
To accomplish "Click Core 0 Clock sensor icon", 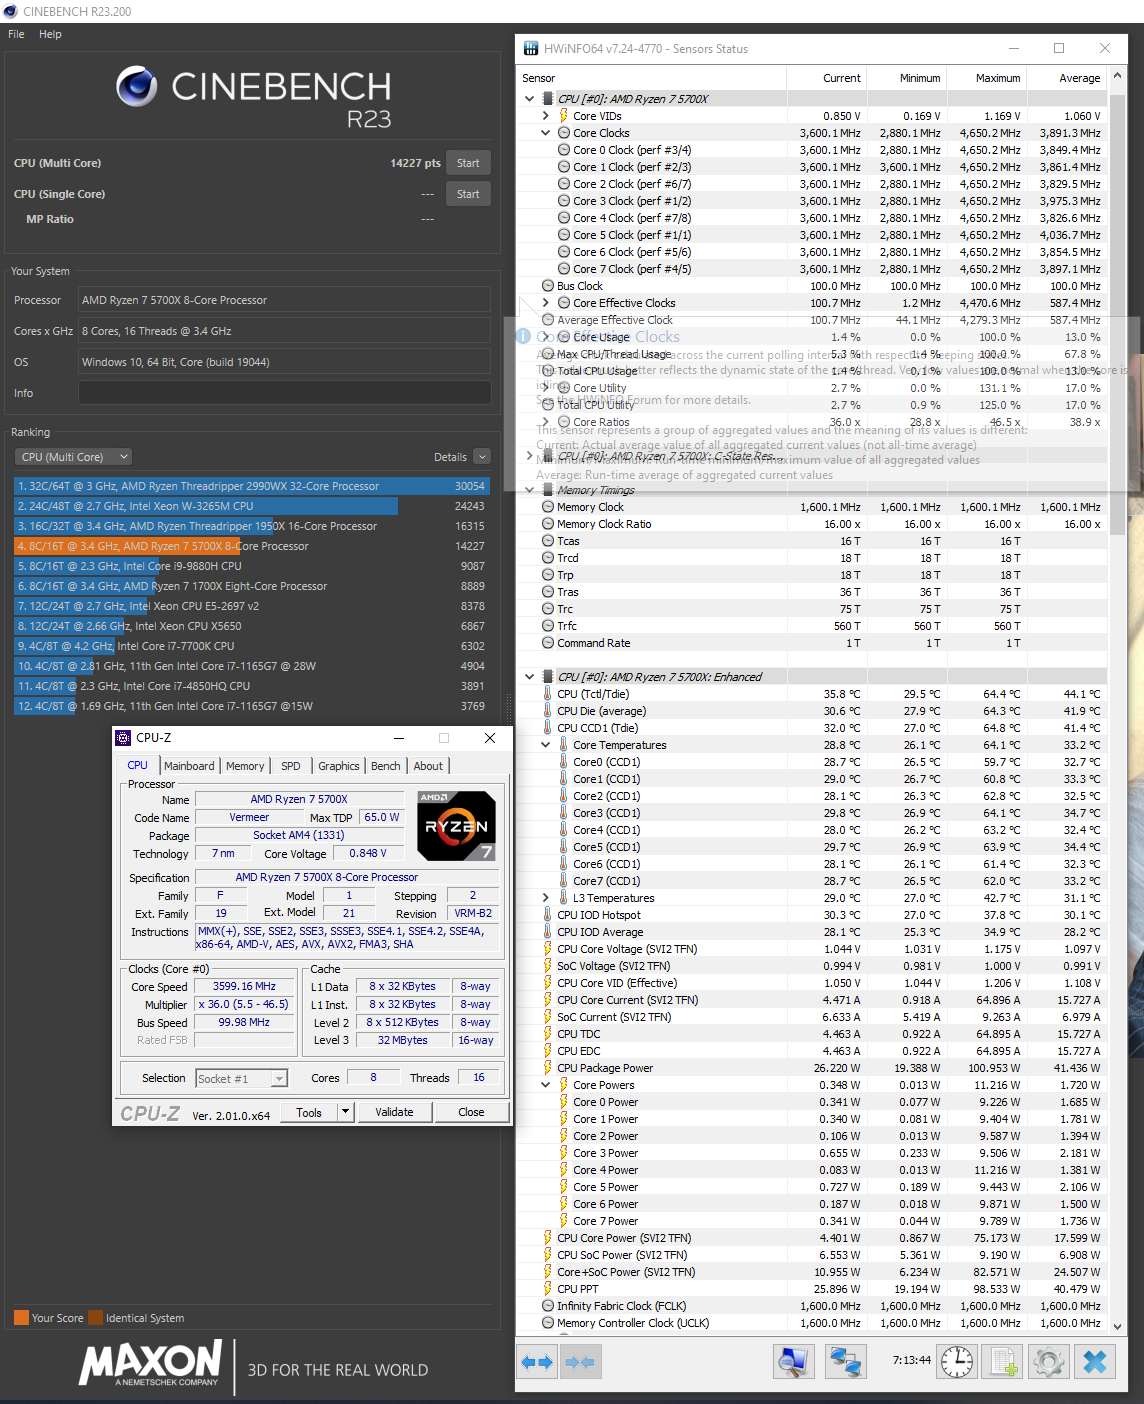I will tap(564, 150).
